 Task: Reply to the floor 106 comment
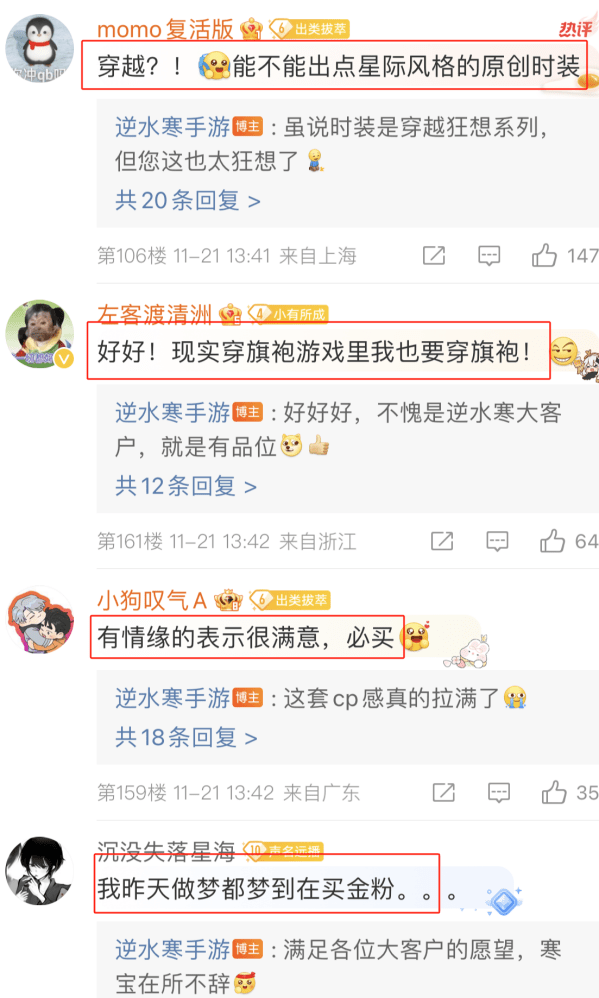click(489, 256)
